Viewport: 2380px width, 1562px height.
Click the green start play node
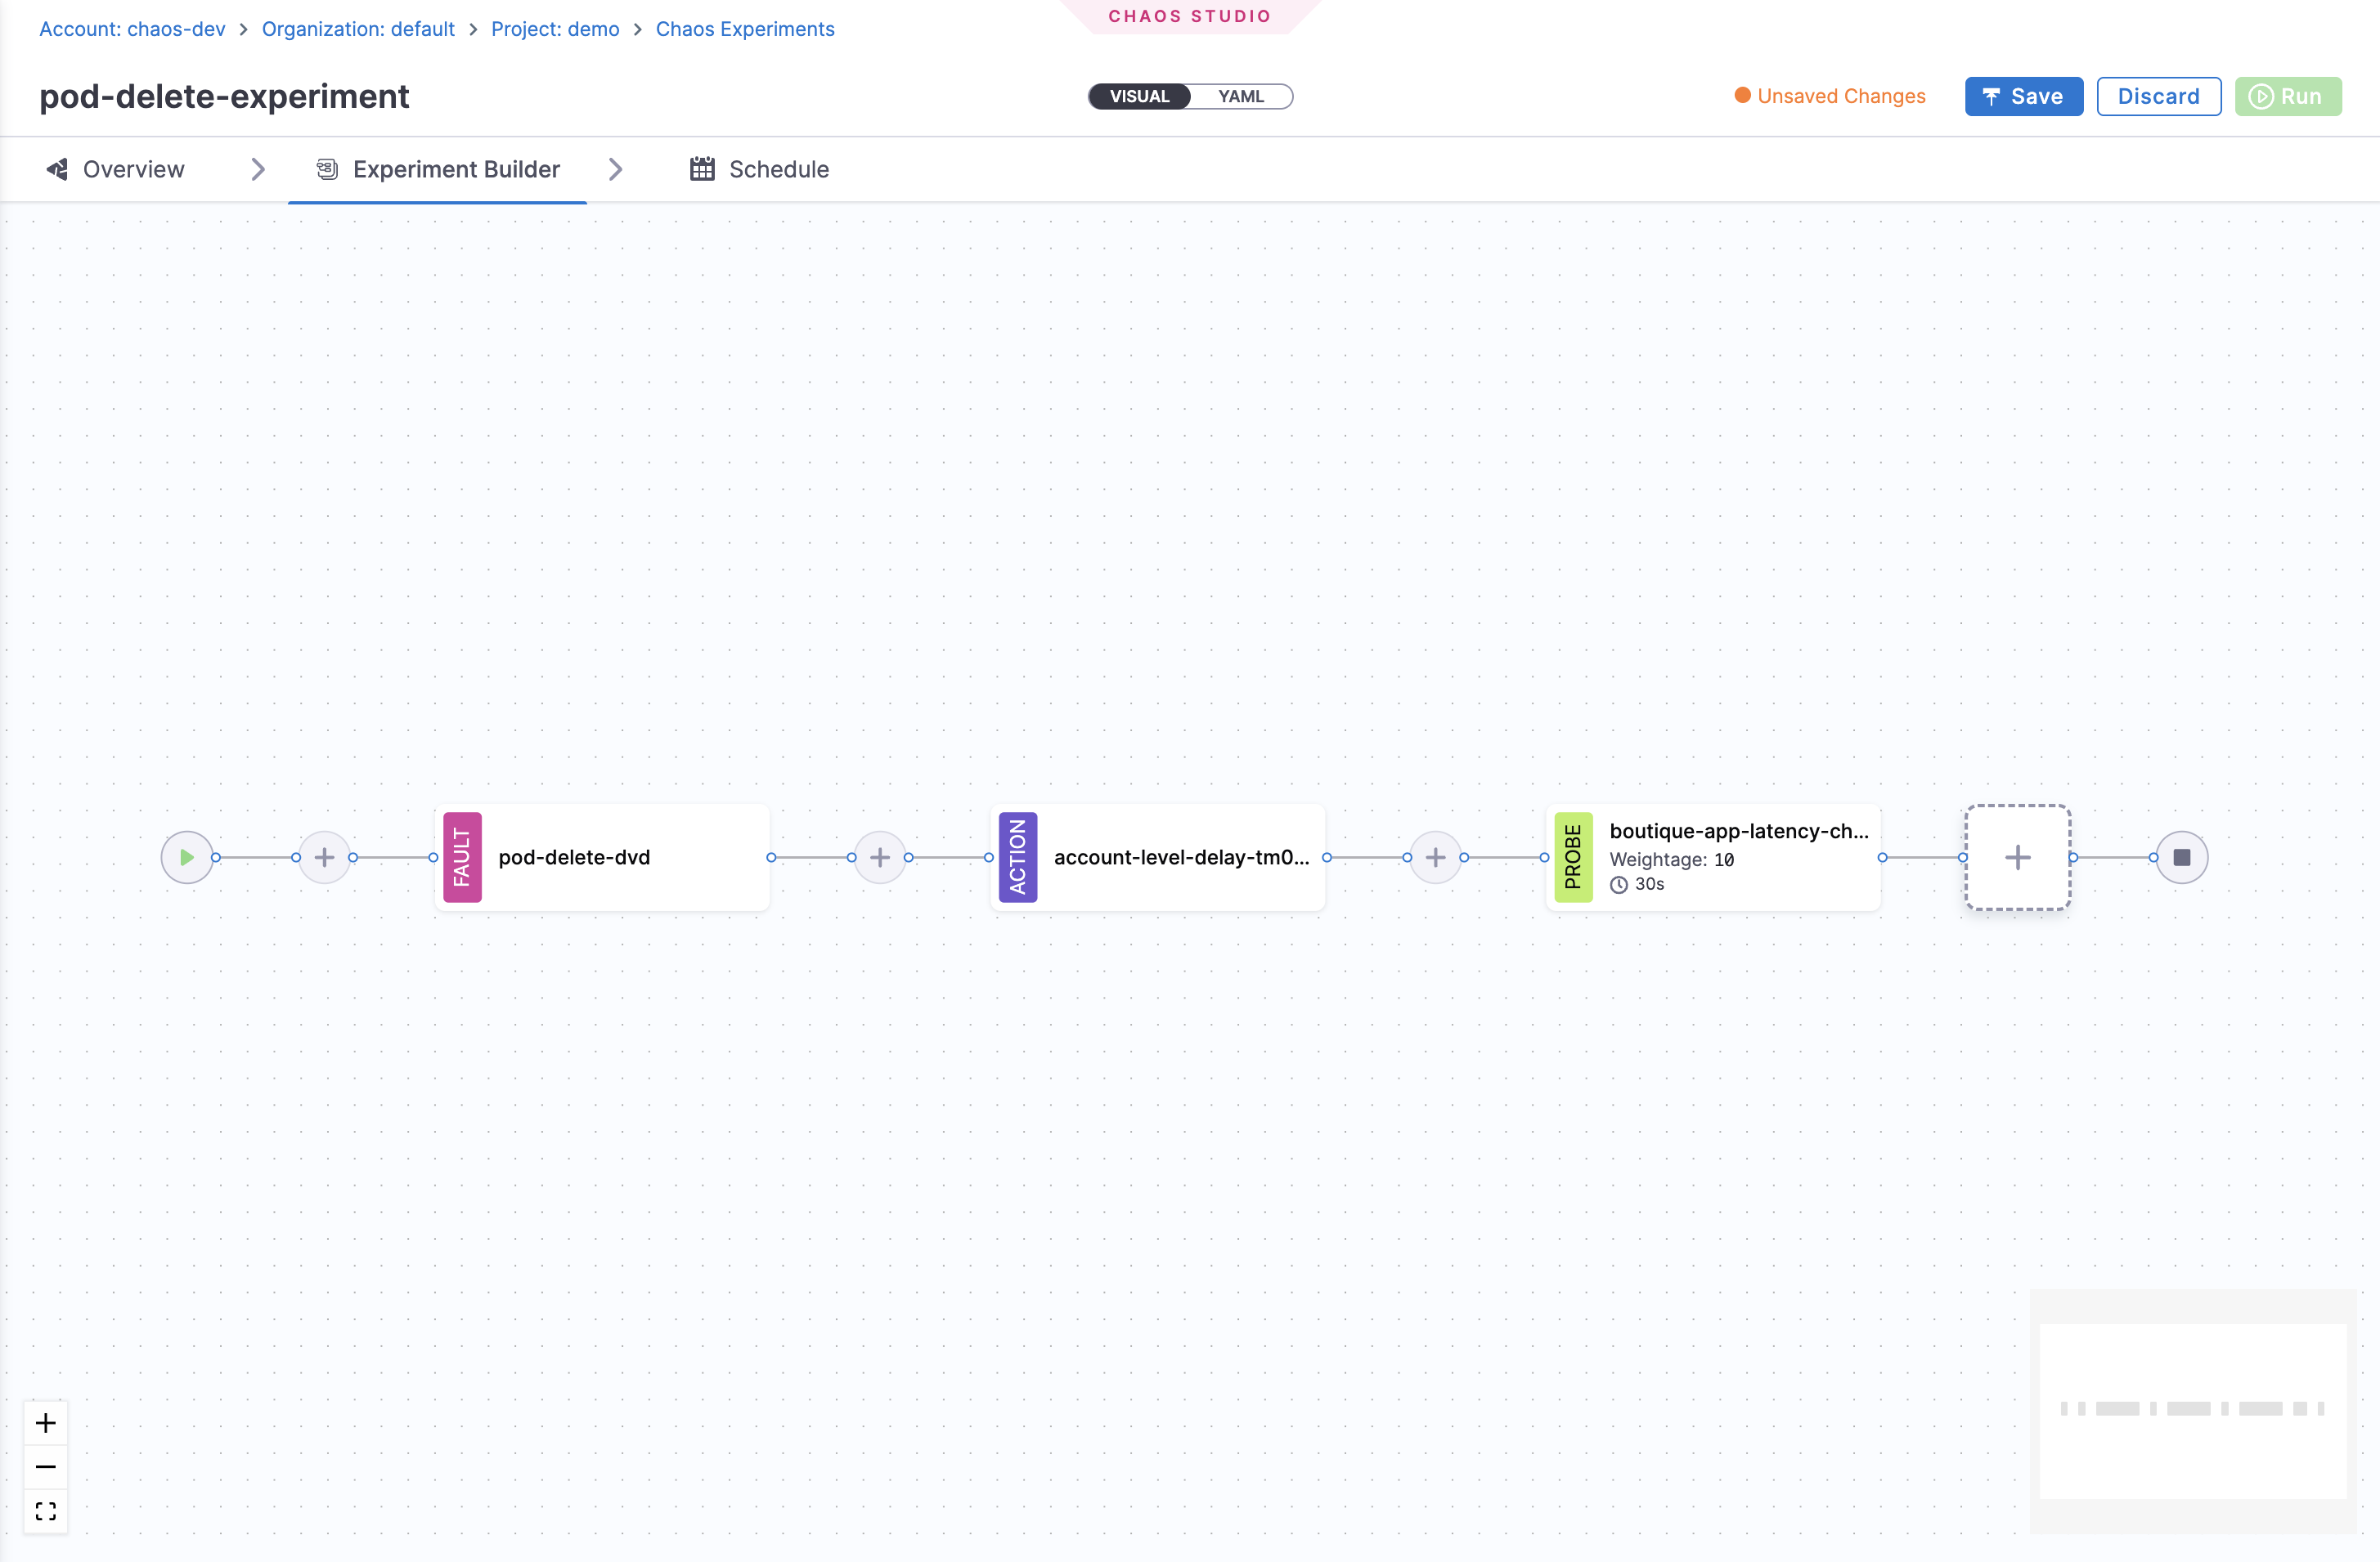[186, 857]
